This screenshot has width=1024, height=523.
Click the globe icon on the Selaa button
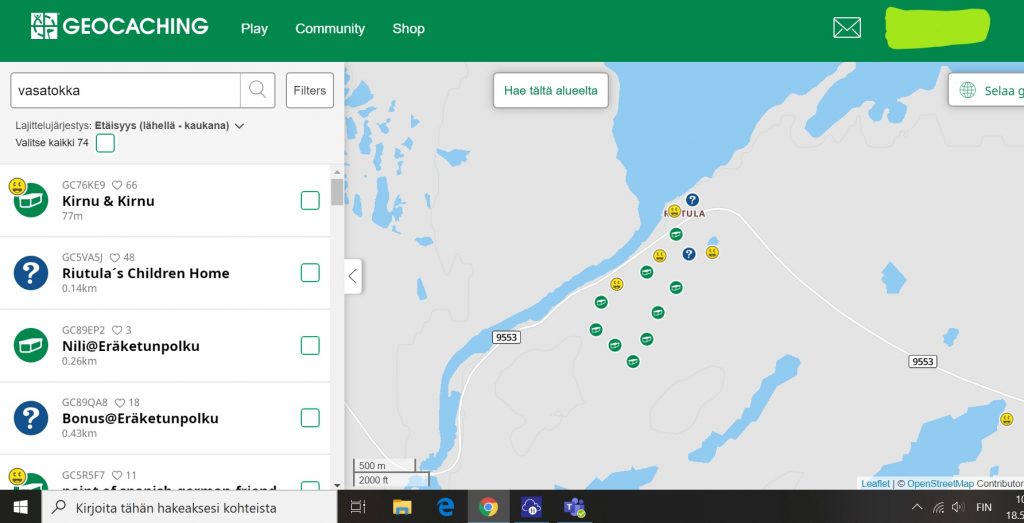tap(968, 90)
